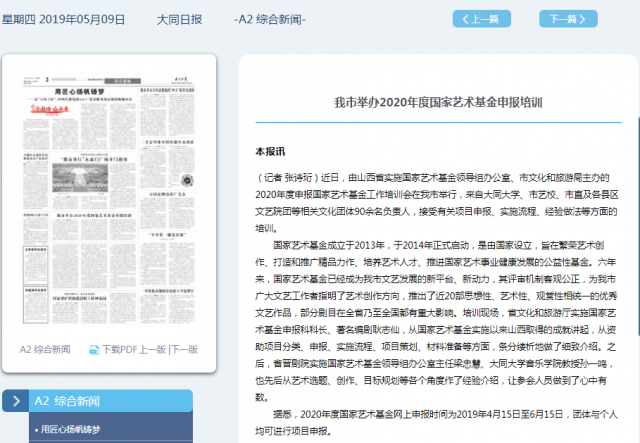Expand the A2 综合新闻 section arrow
Screen dimensions: 640x443
[16, 401]
